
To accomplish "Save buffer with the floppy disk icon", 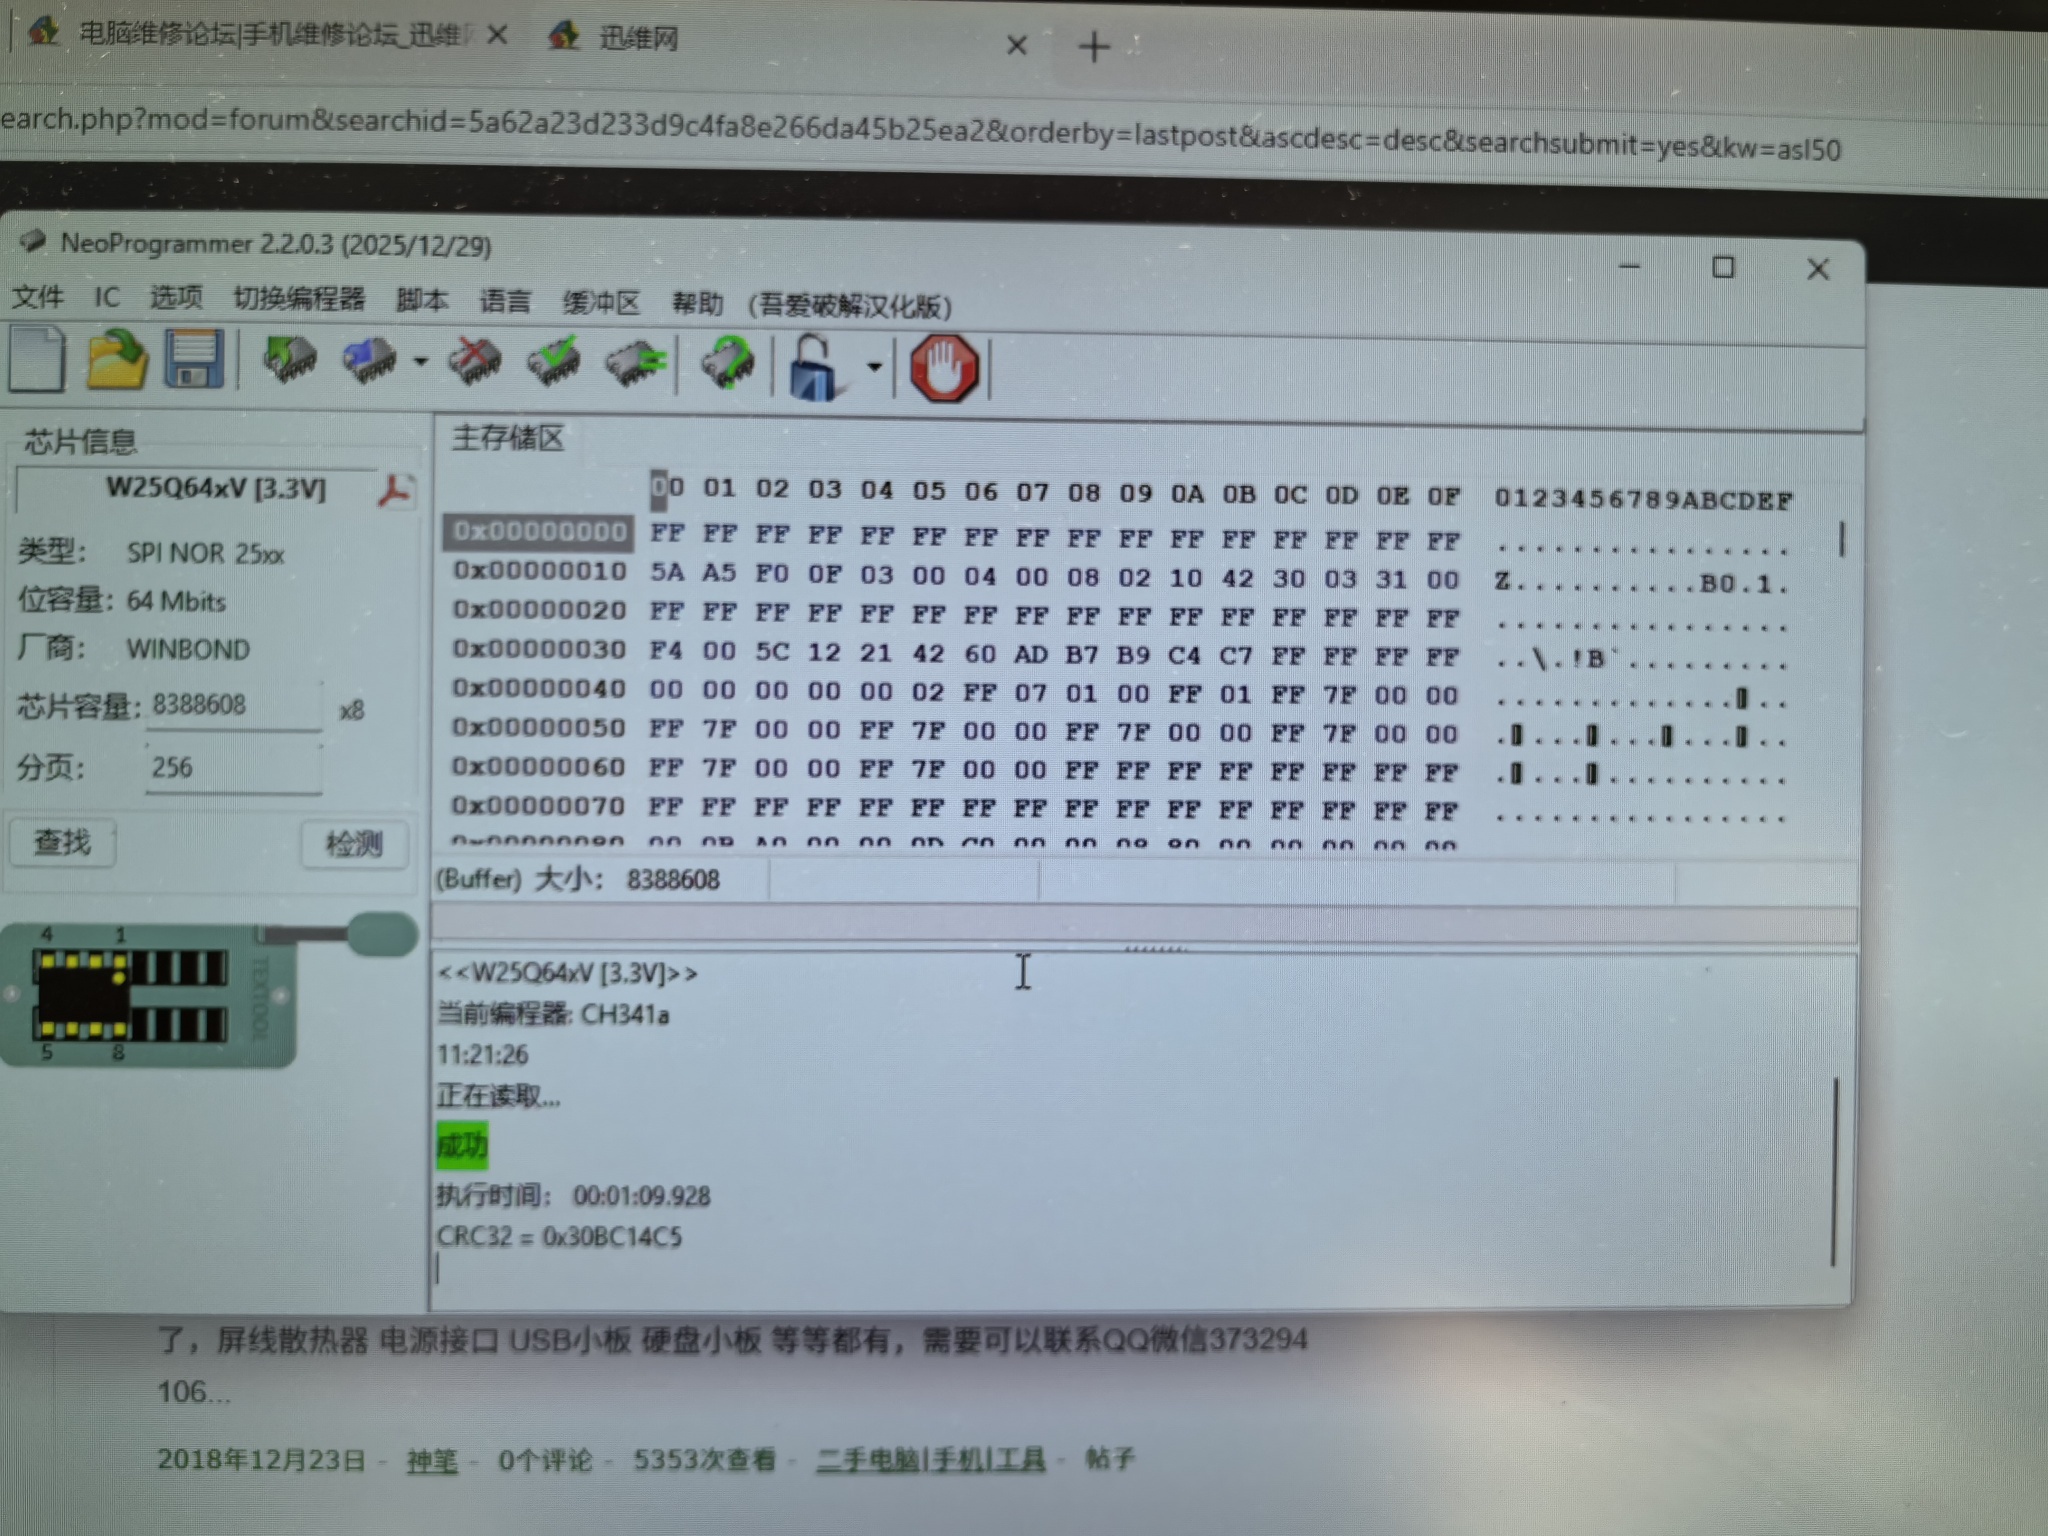I will (x=193, y=359).
